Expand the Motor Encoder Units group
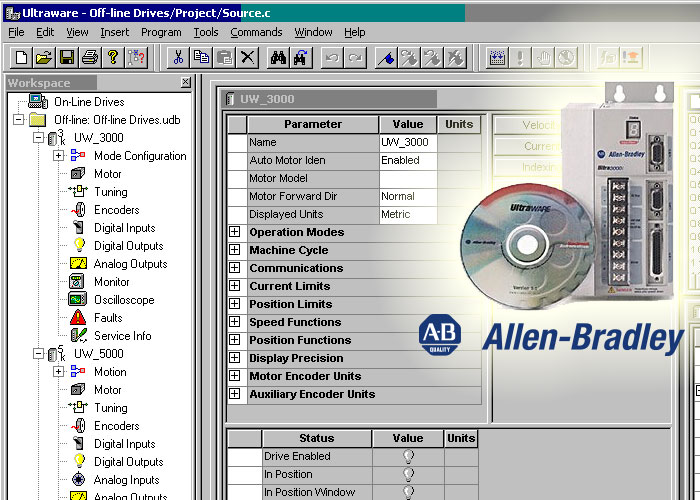Screen dimensions: 700x500 (234, 376)
